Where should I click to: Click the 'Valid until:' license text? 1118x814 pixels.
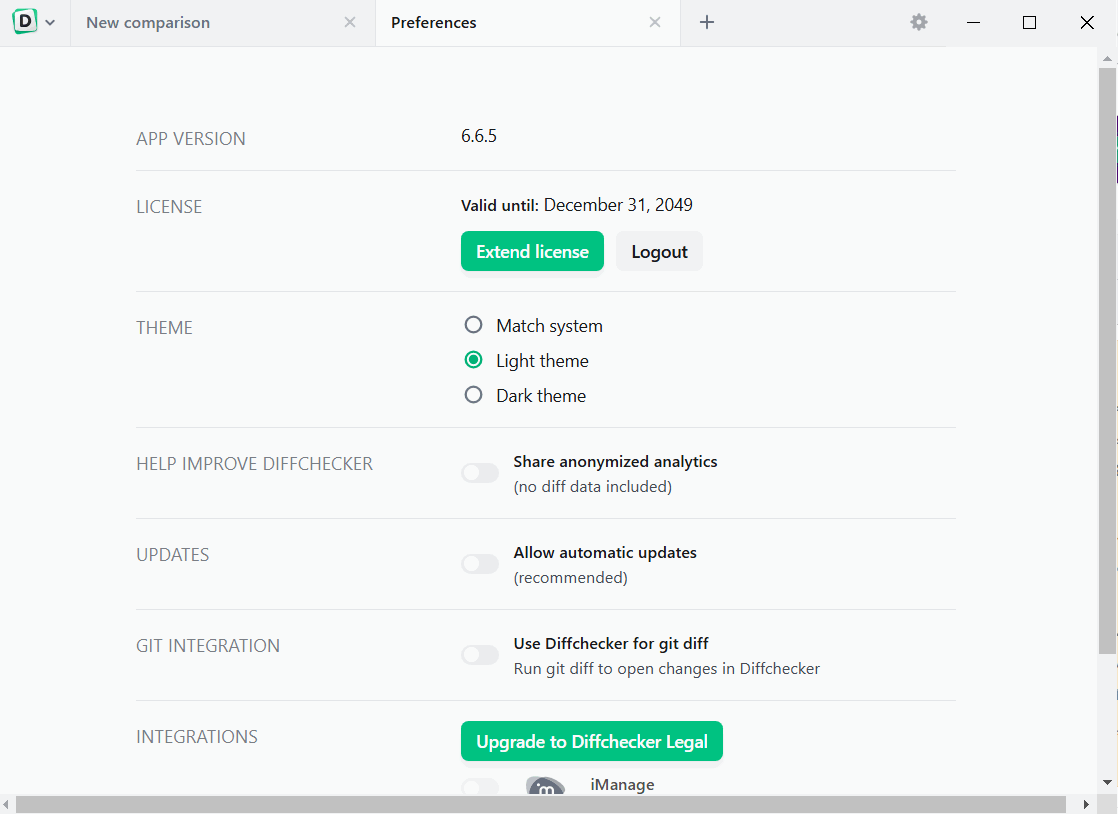point(500,205)
